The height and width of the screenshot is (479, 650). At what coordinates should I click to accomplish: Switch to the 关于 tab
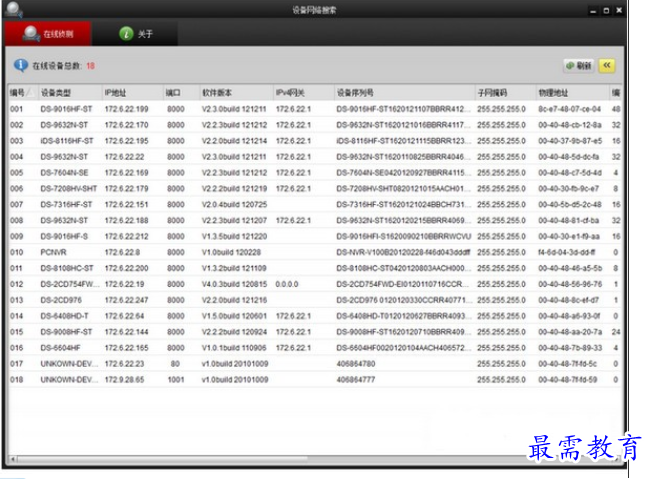(136, 34)
